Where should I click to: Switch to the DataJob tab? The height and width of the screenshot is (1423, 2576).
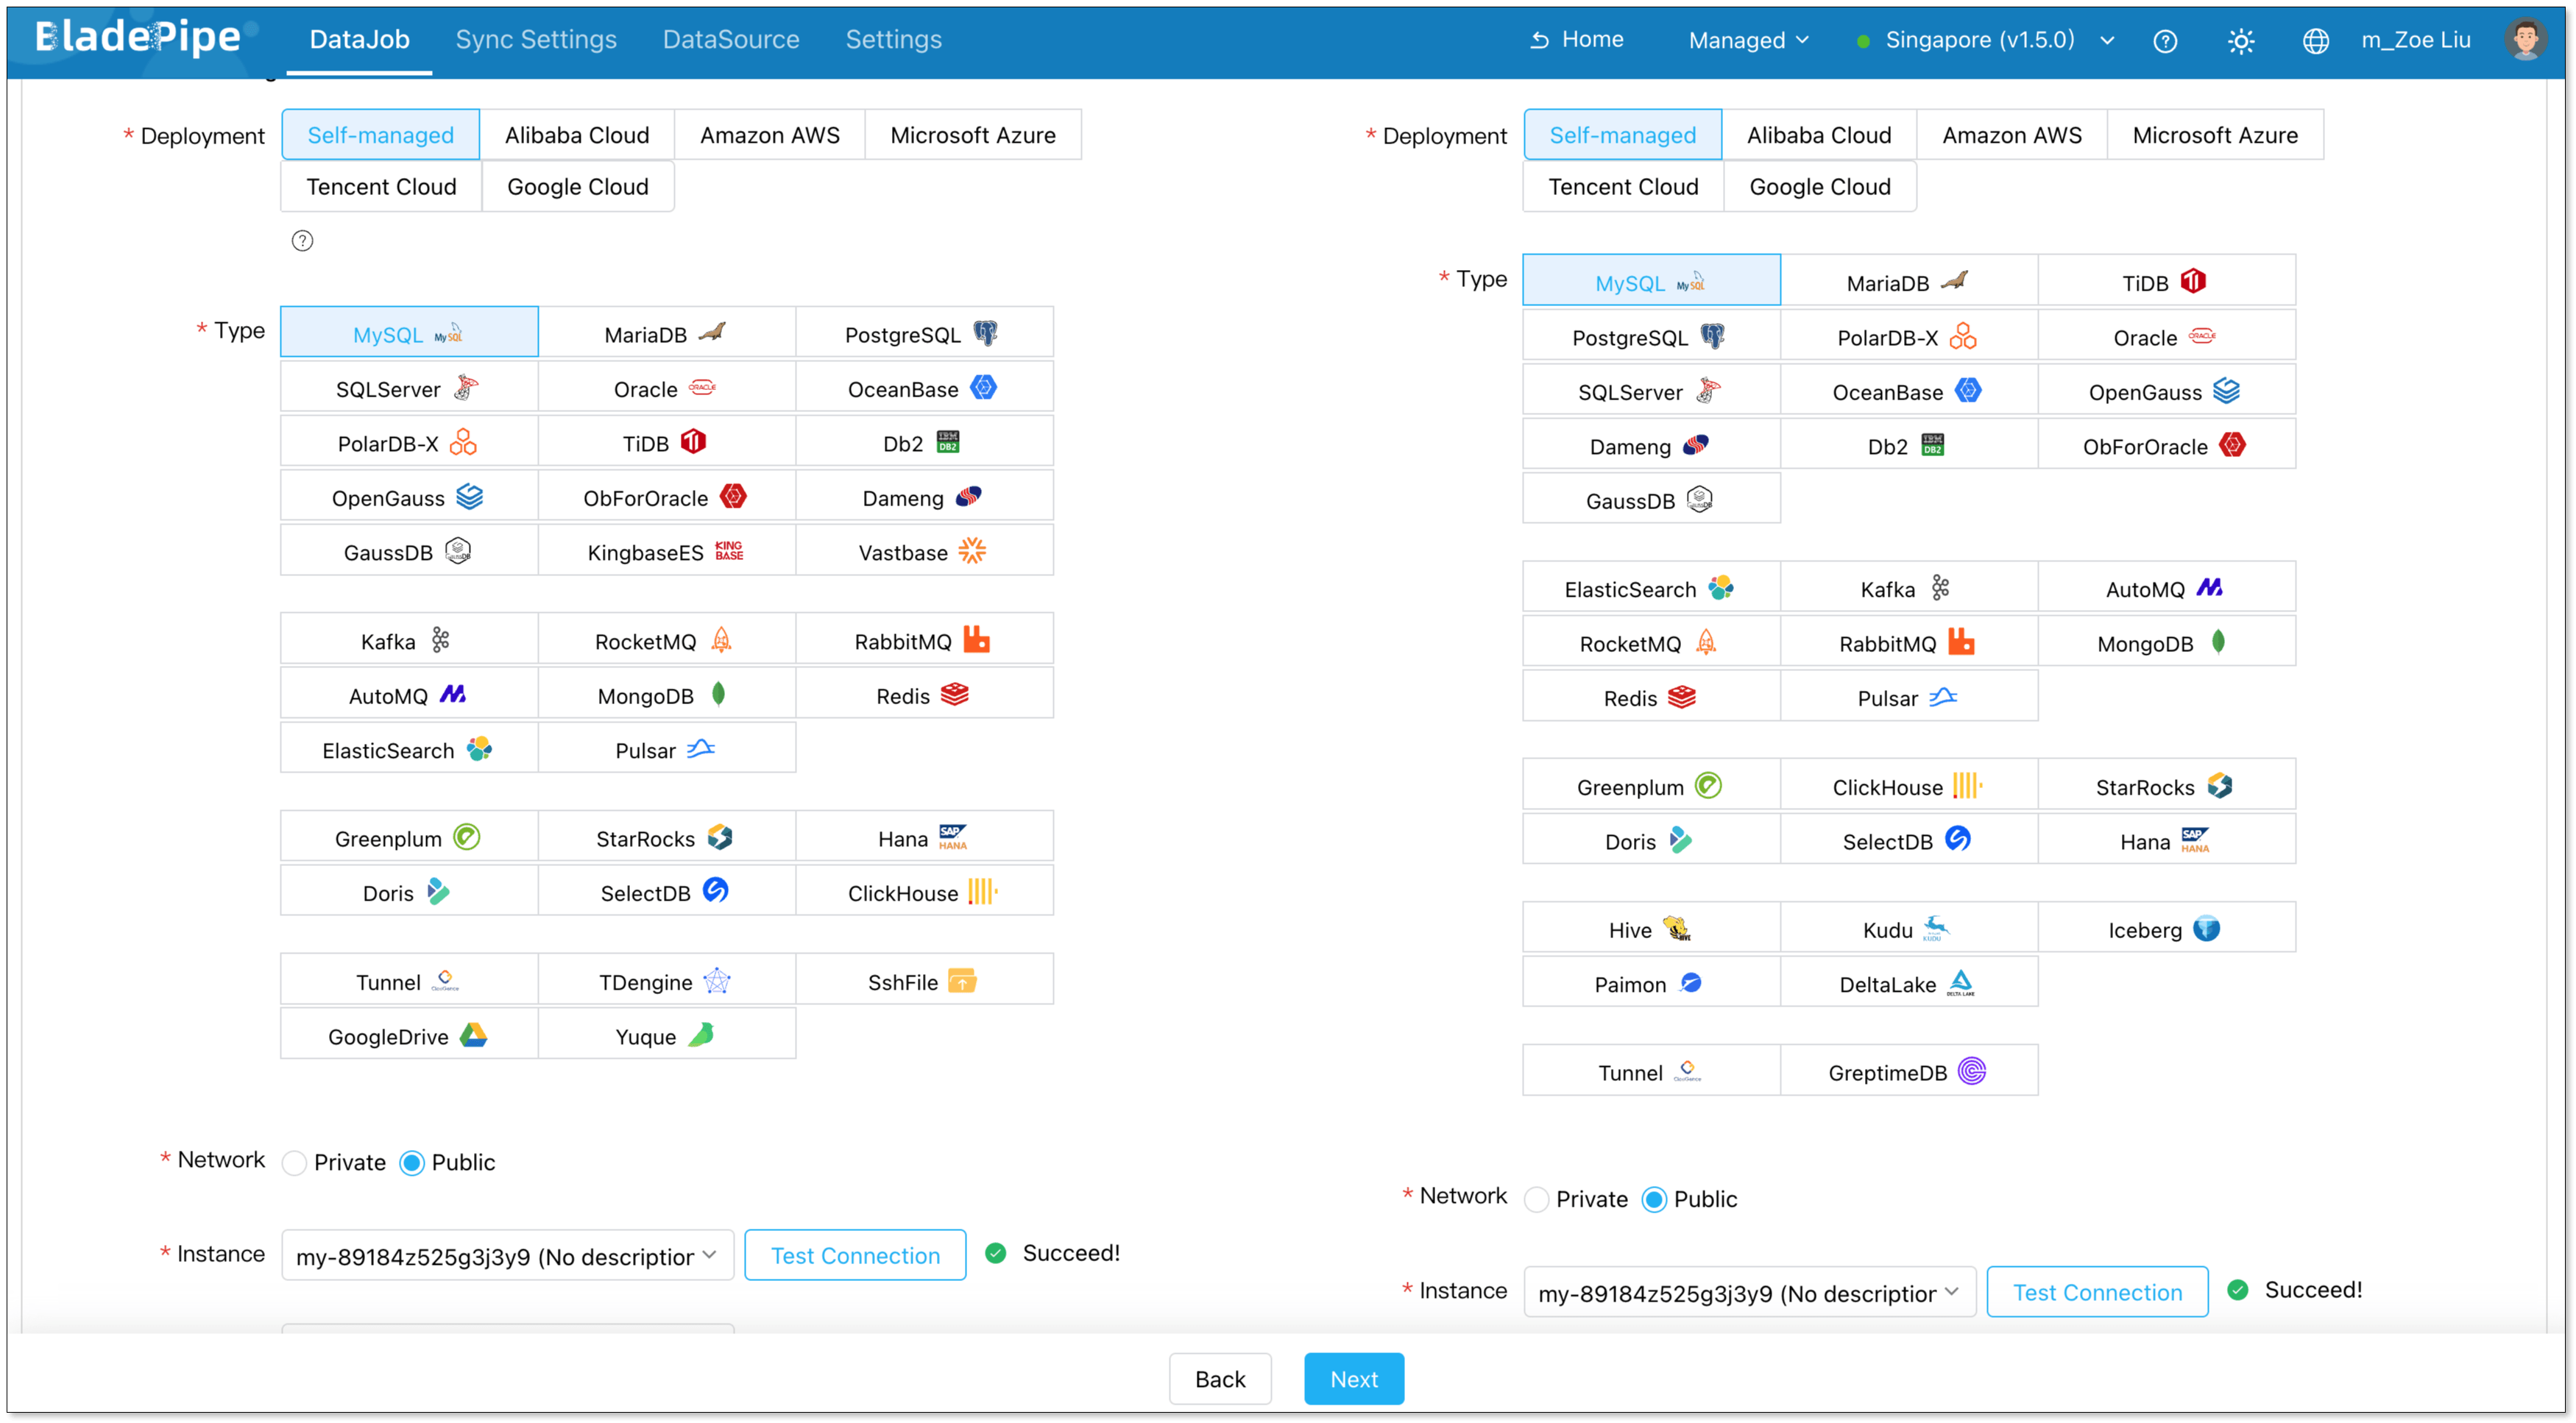[x=359, y=39]
